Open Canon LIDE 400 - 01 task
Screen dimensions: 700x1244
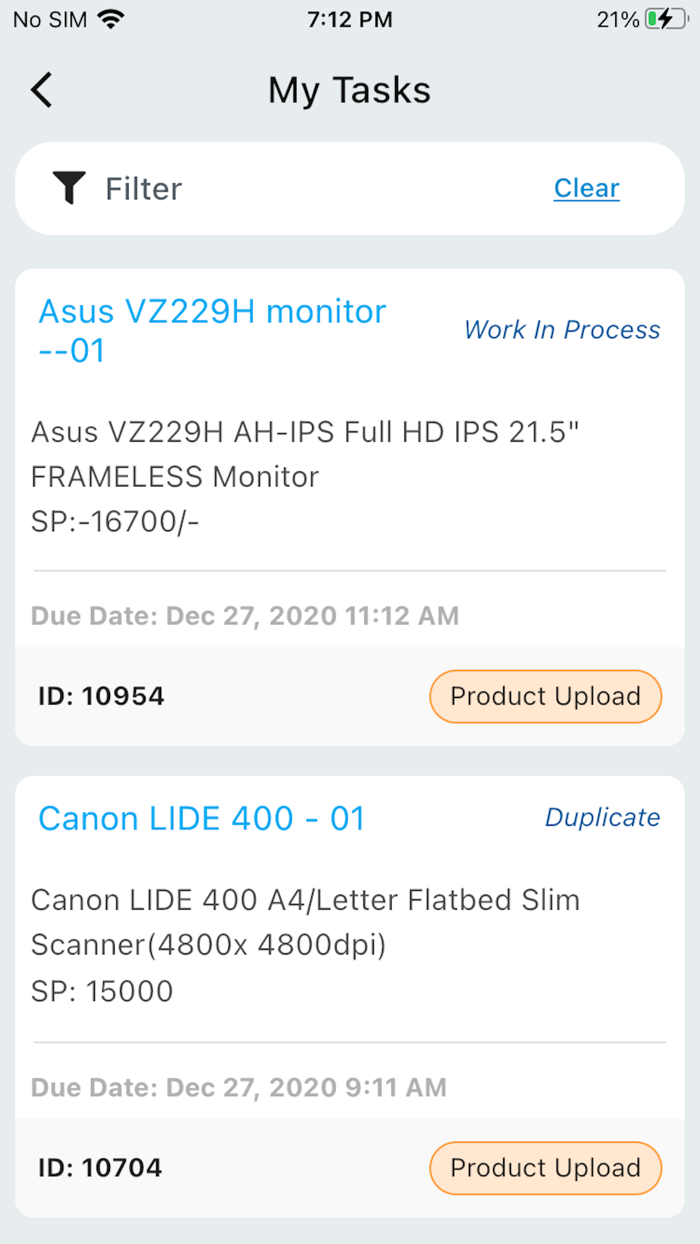coord(202,818)
